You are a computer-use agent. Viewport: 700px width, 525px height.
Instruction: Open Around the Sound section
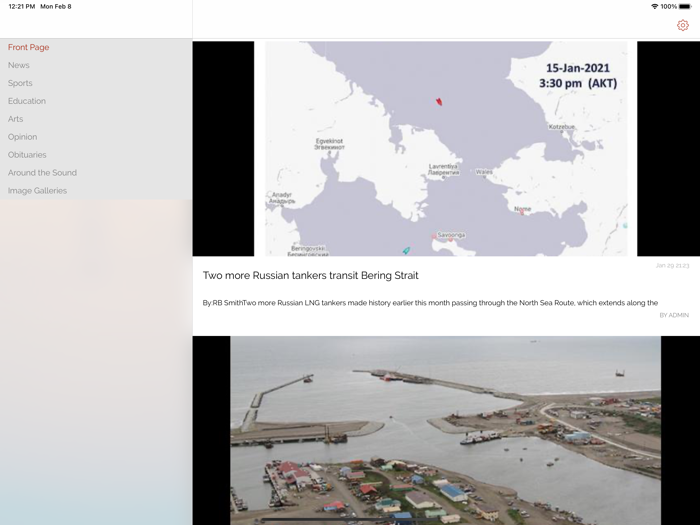[x=42, y=172]
